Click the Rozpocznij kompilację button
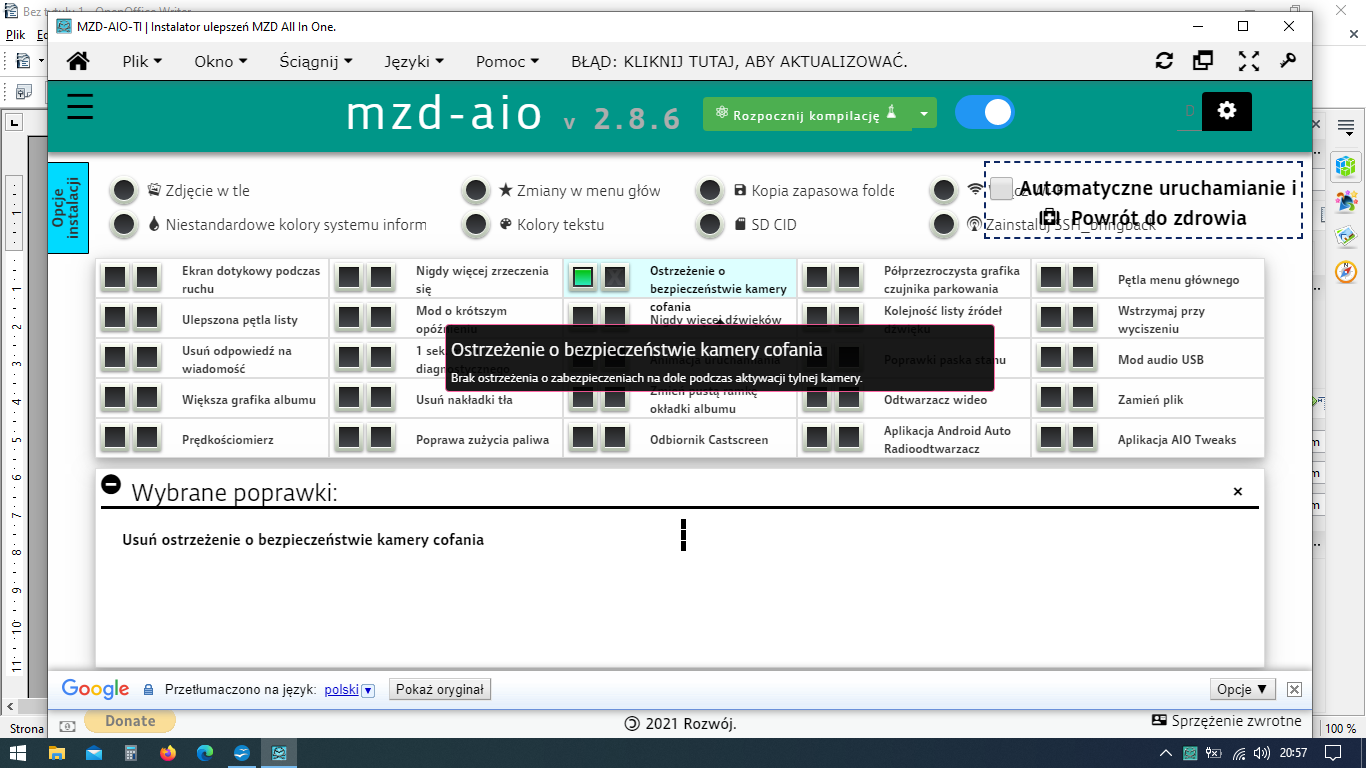The image size is (1366, 768). [x=807, y=114]
